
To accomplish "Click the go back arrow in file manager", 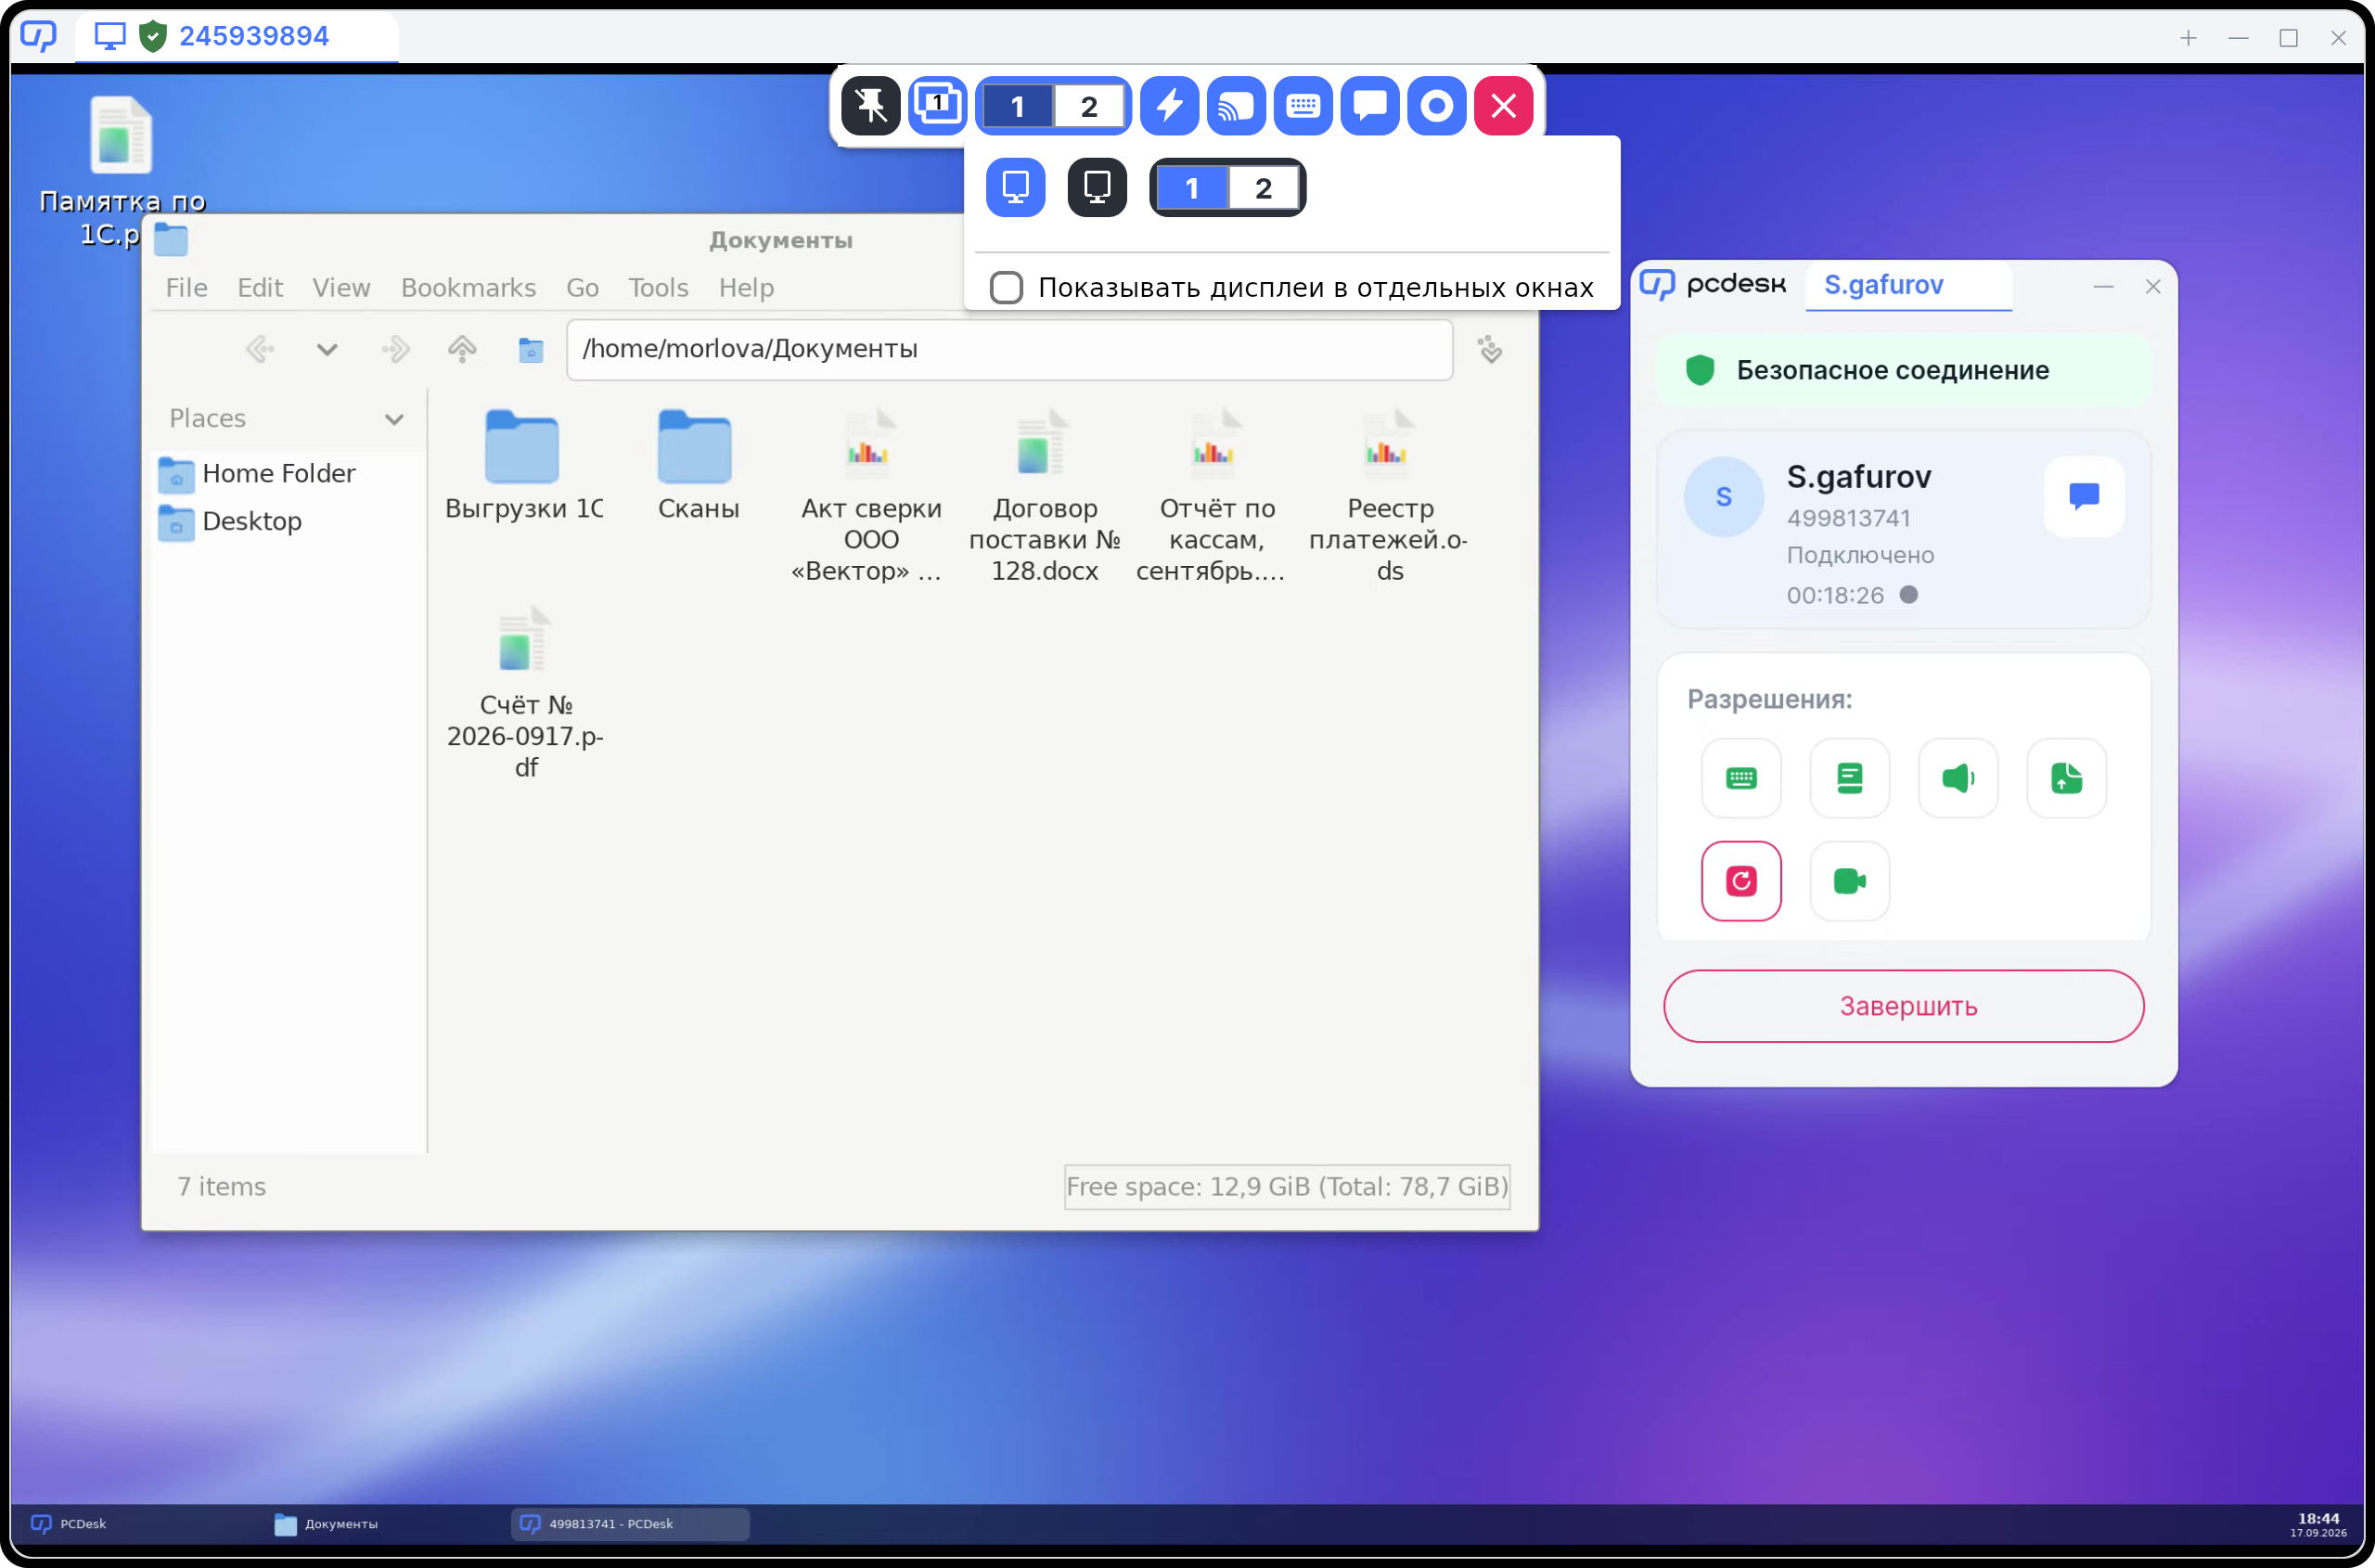I will (x=260, y=349).
